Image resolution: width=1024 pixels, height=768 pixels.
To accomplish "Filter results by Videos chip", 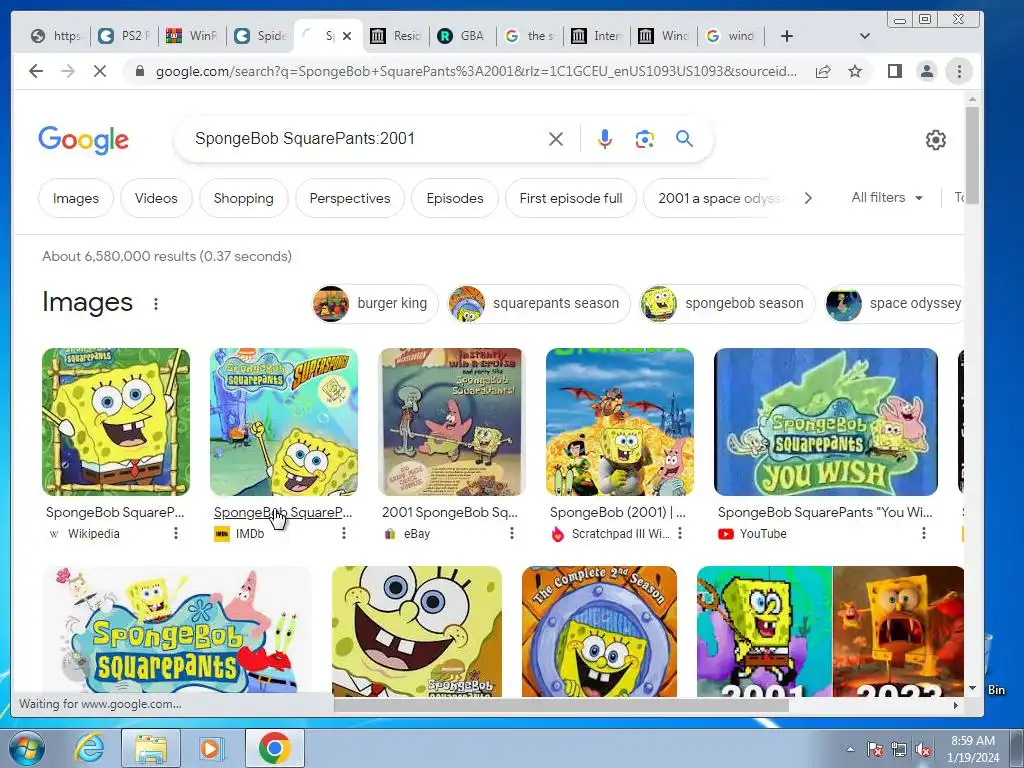I will pos(156,198).
